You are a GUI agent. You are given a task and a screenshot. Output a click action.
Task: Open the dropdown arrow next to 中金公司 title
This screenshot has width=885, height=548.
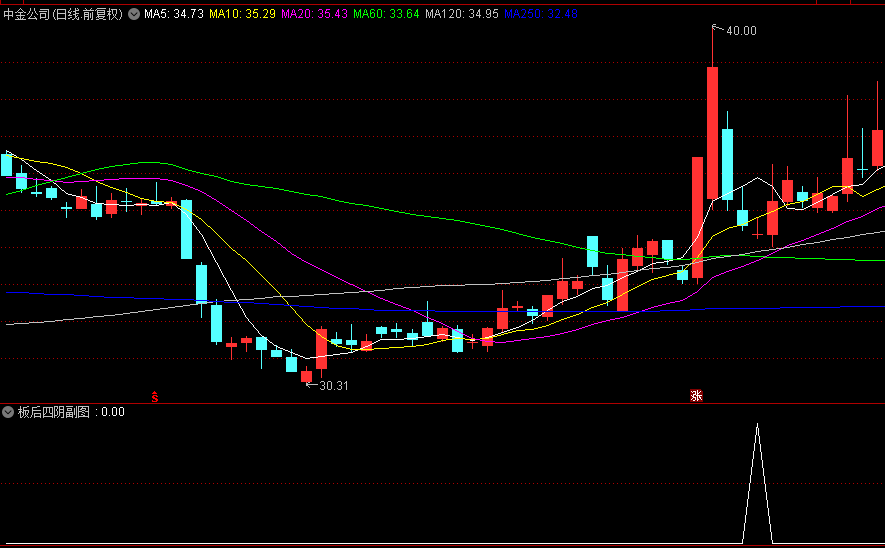pyautogui.click(x=134, y=14)
